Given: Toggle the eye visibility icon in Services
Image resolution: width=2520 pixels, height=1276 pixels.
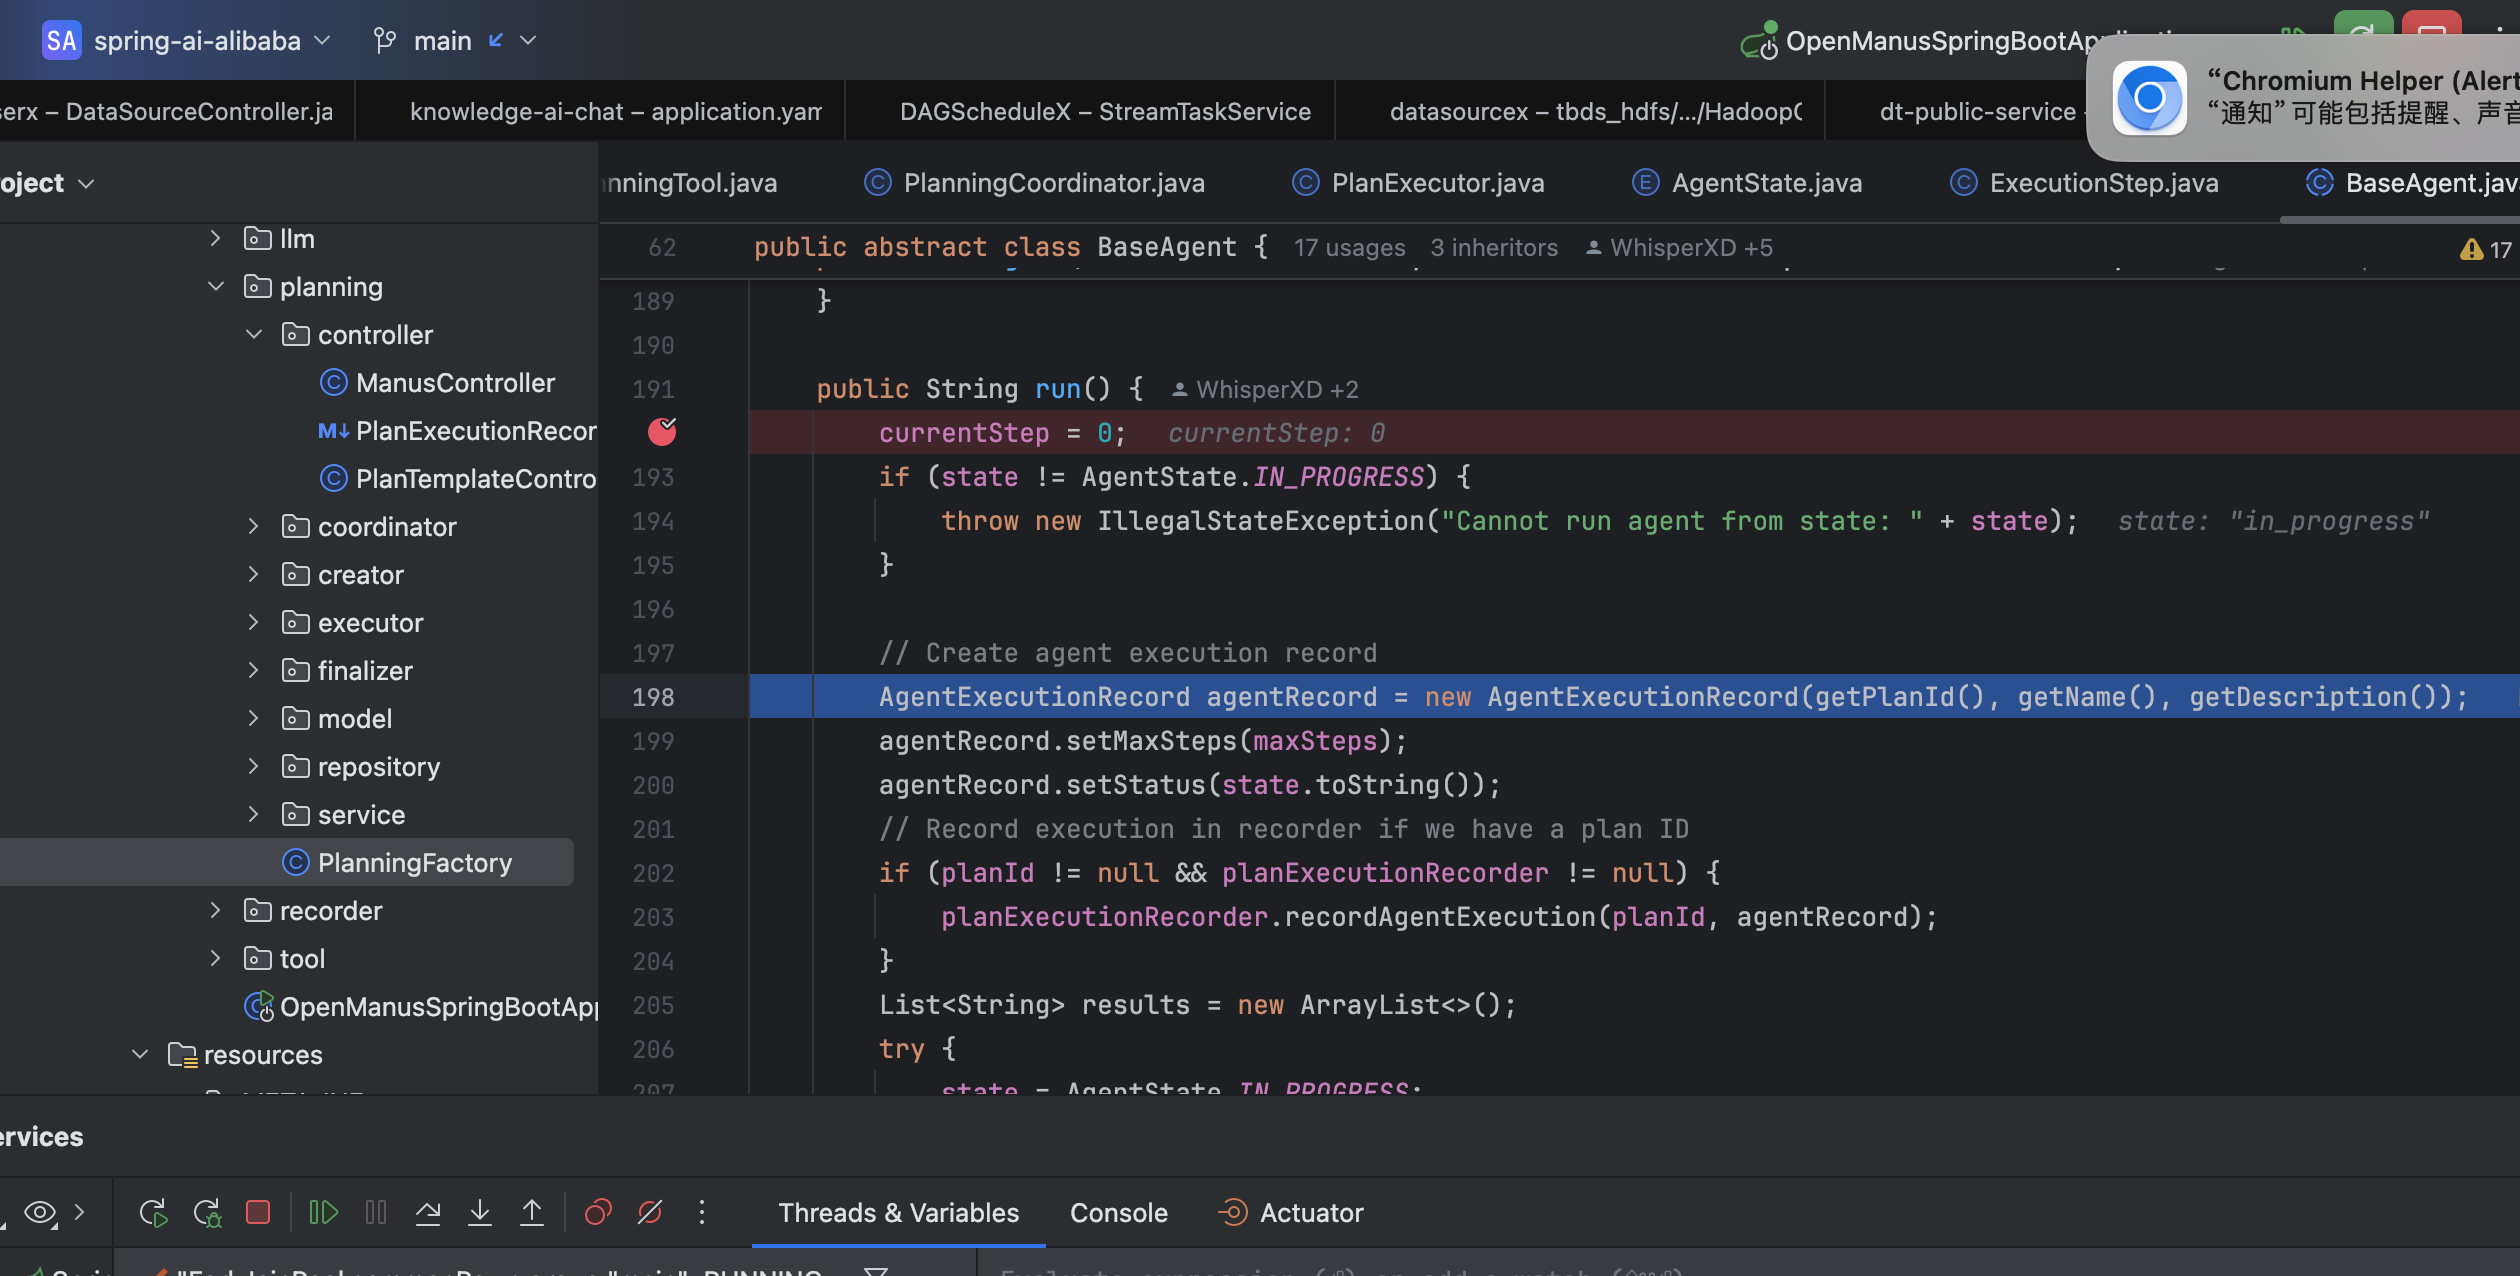Looking at the screenshot, I should click(x=40, y=1213).
